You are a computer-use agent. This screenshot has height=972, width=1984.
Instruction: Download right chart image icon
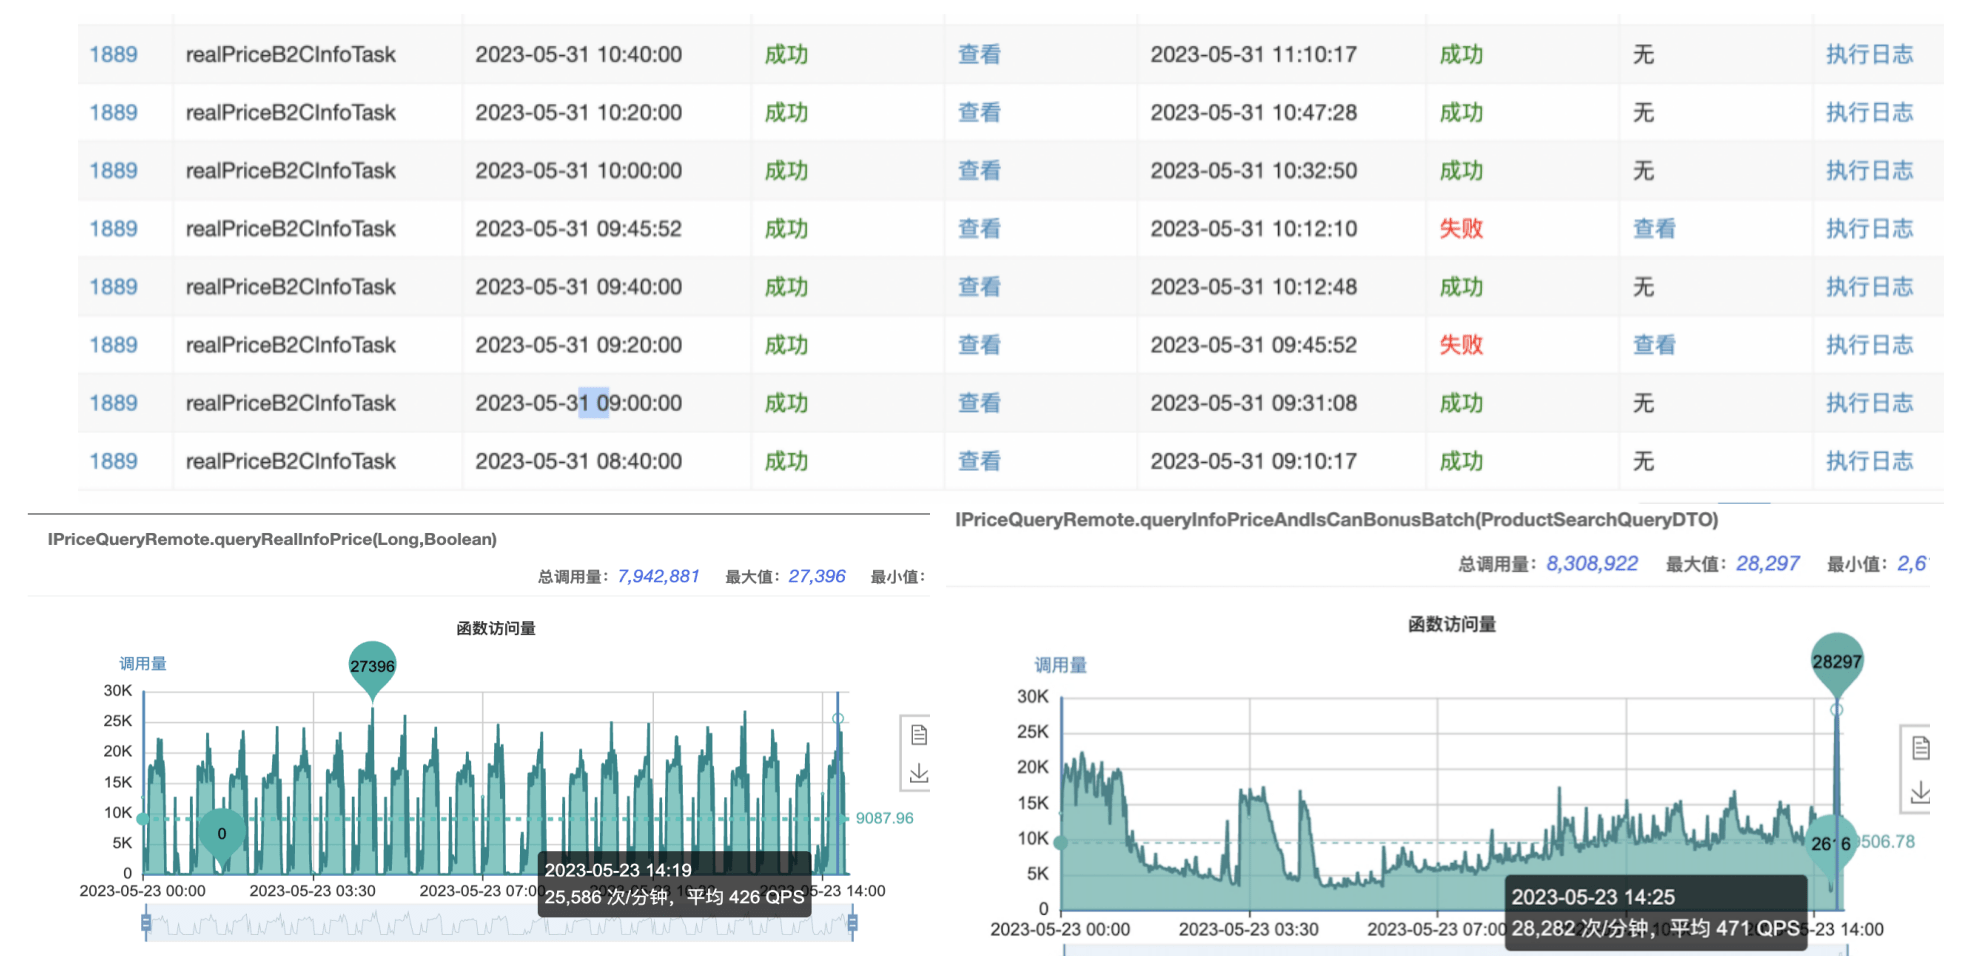coord(1920,793)
